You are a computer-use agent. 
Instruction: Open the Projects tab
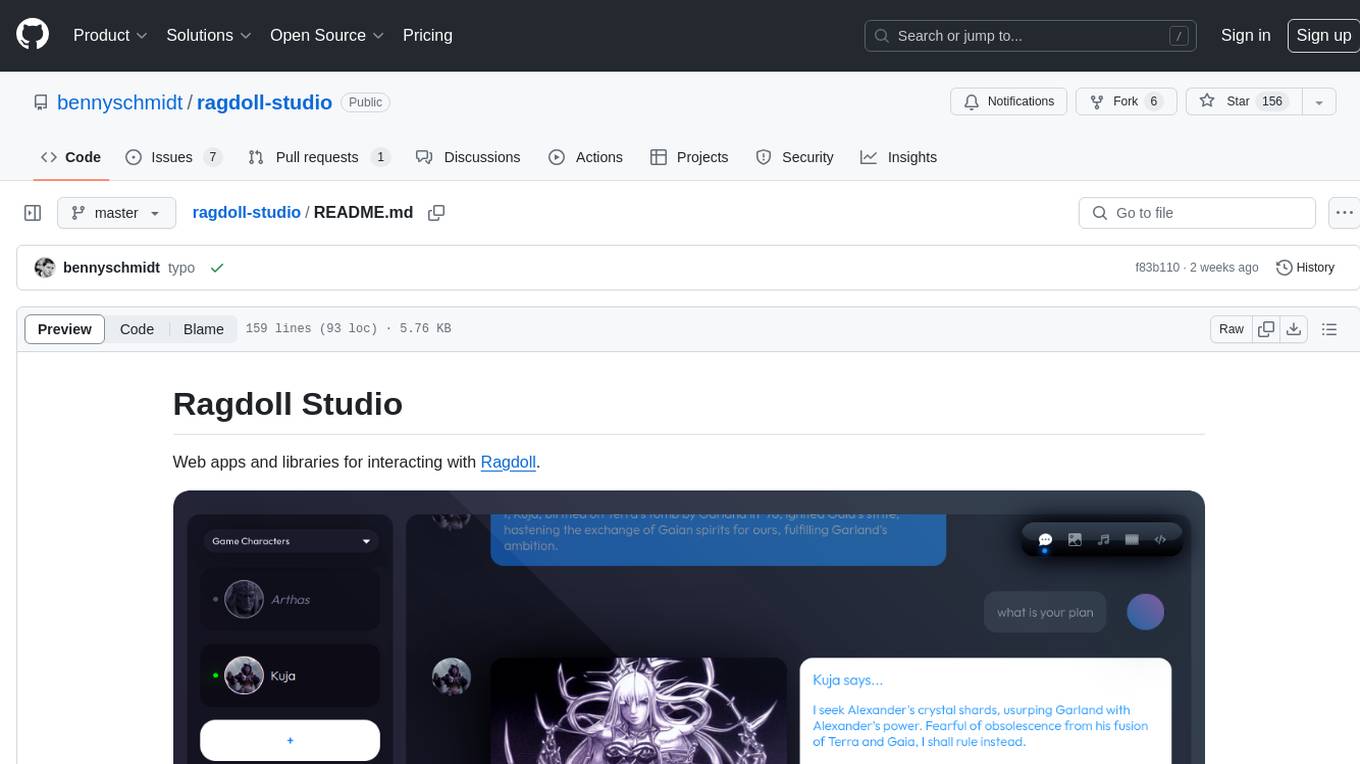(x=689, y=157)
